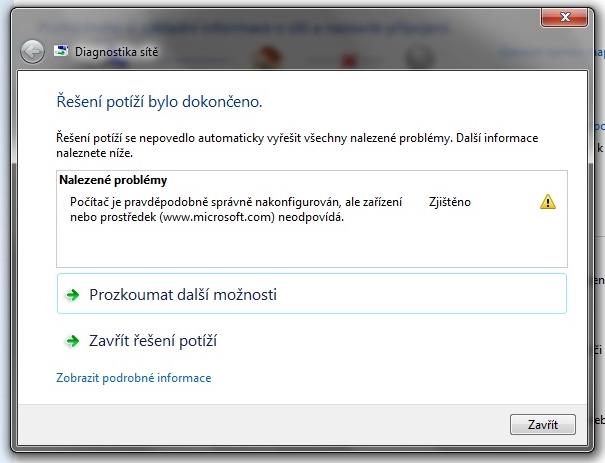Open Zobrazit podrobné informace link

tap(134, 378)
